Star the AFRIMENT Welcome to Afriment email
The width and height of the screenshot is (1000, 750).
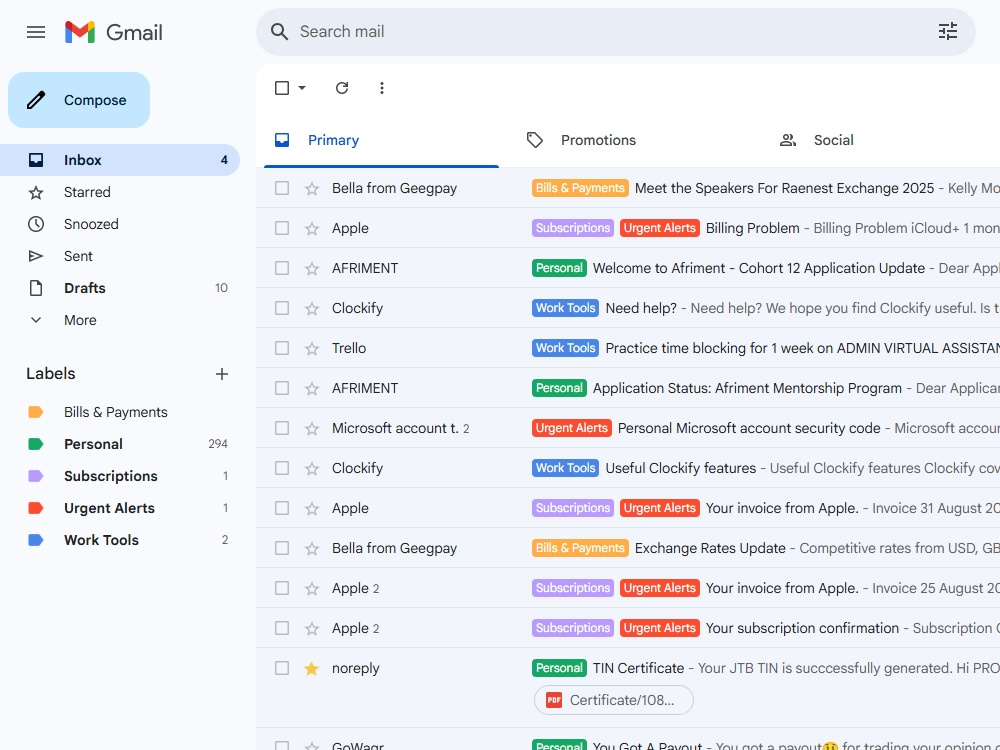pyautogui.click(x=311, y=268)
